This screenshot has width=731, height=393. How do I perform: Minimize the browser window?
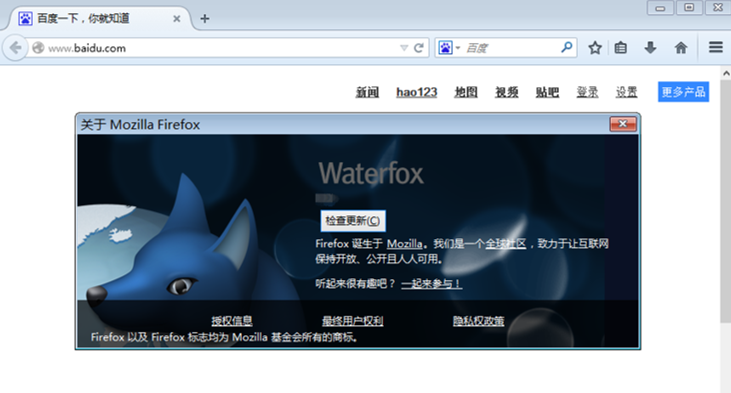[660, 8]
